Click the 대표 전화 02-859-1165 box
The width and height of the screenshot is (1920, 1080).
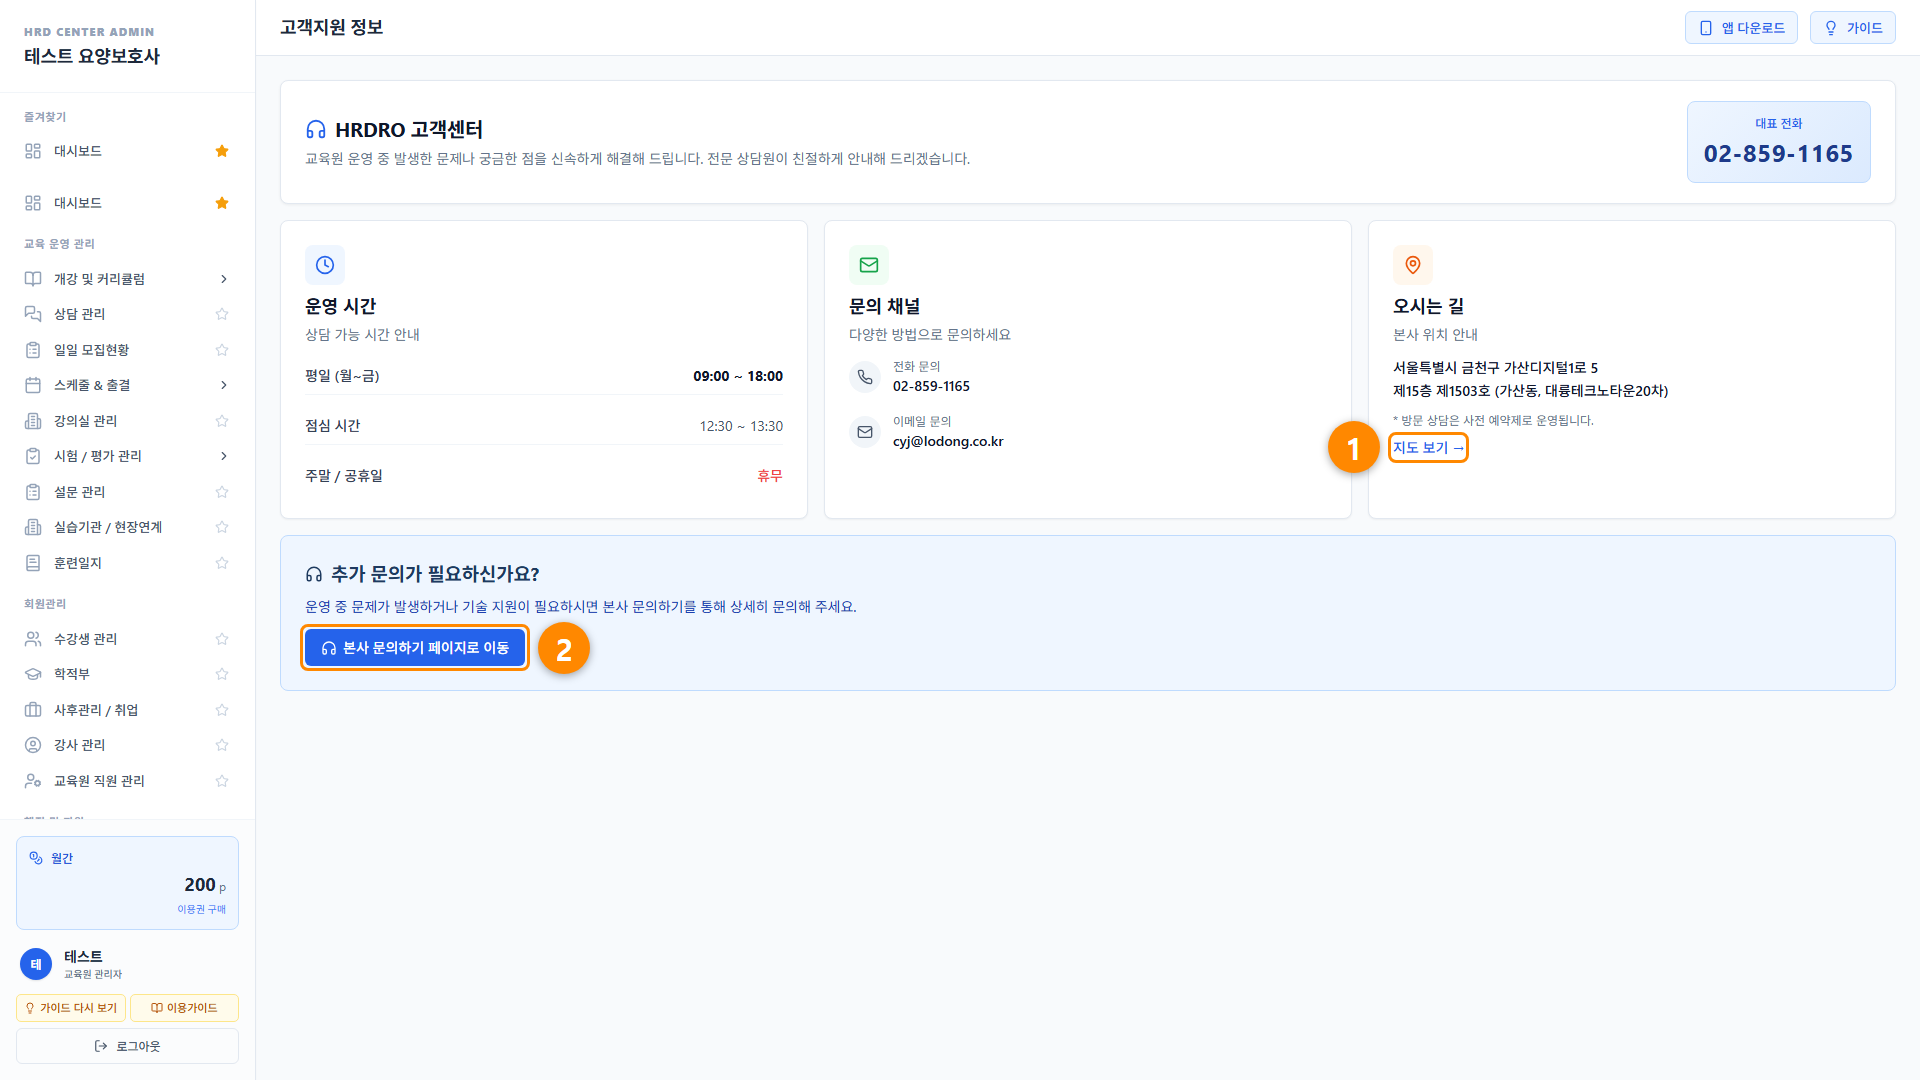[1778, 142]
